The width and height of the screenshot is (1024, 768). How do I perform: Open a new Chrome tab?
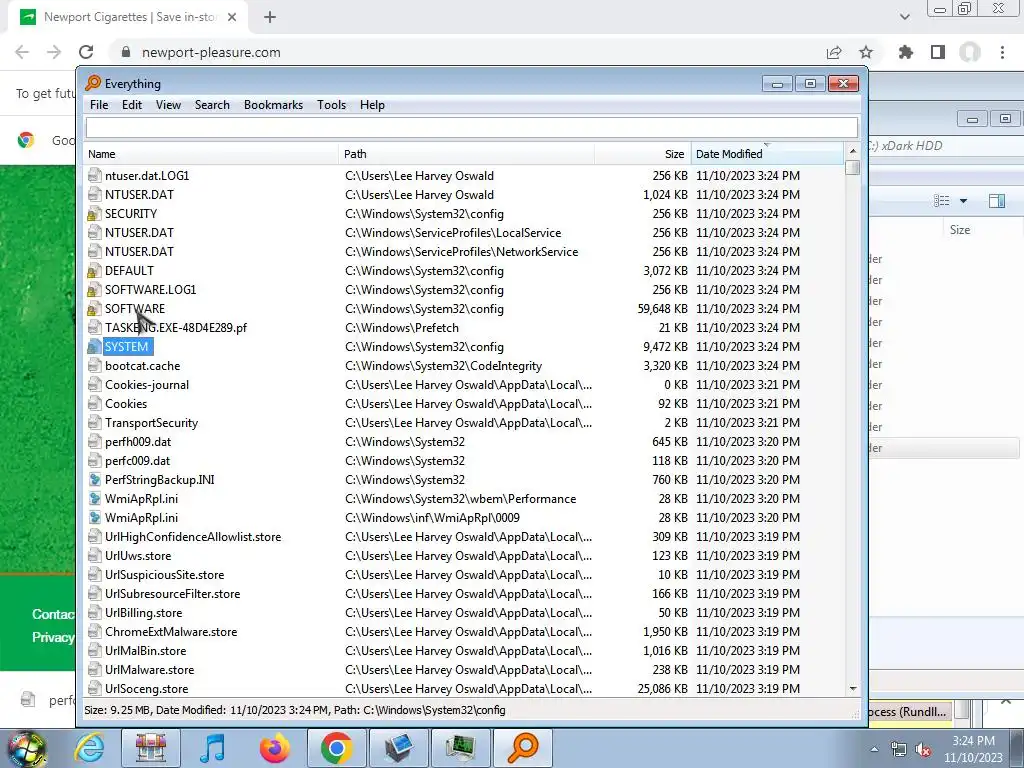click(270, 18)
